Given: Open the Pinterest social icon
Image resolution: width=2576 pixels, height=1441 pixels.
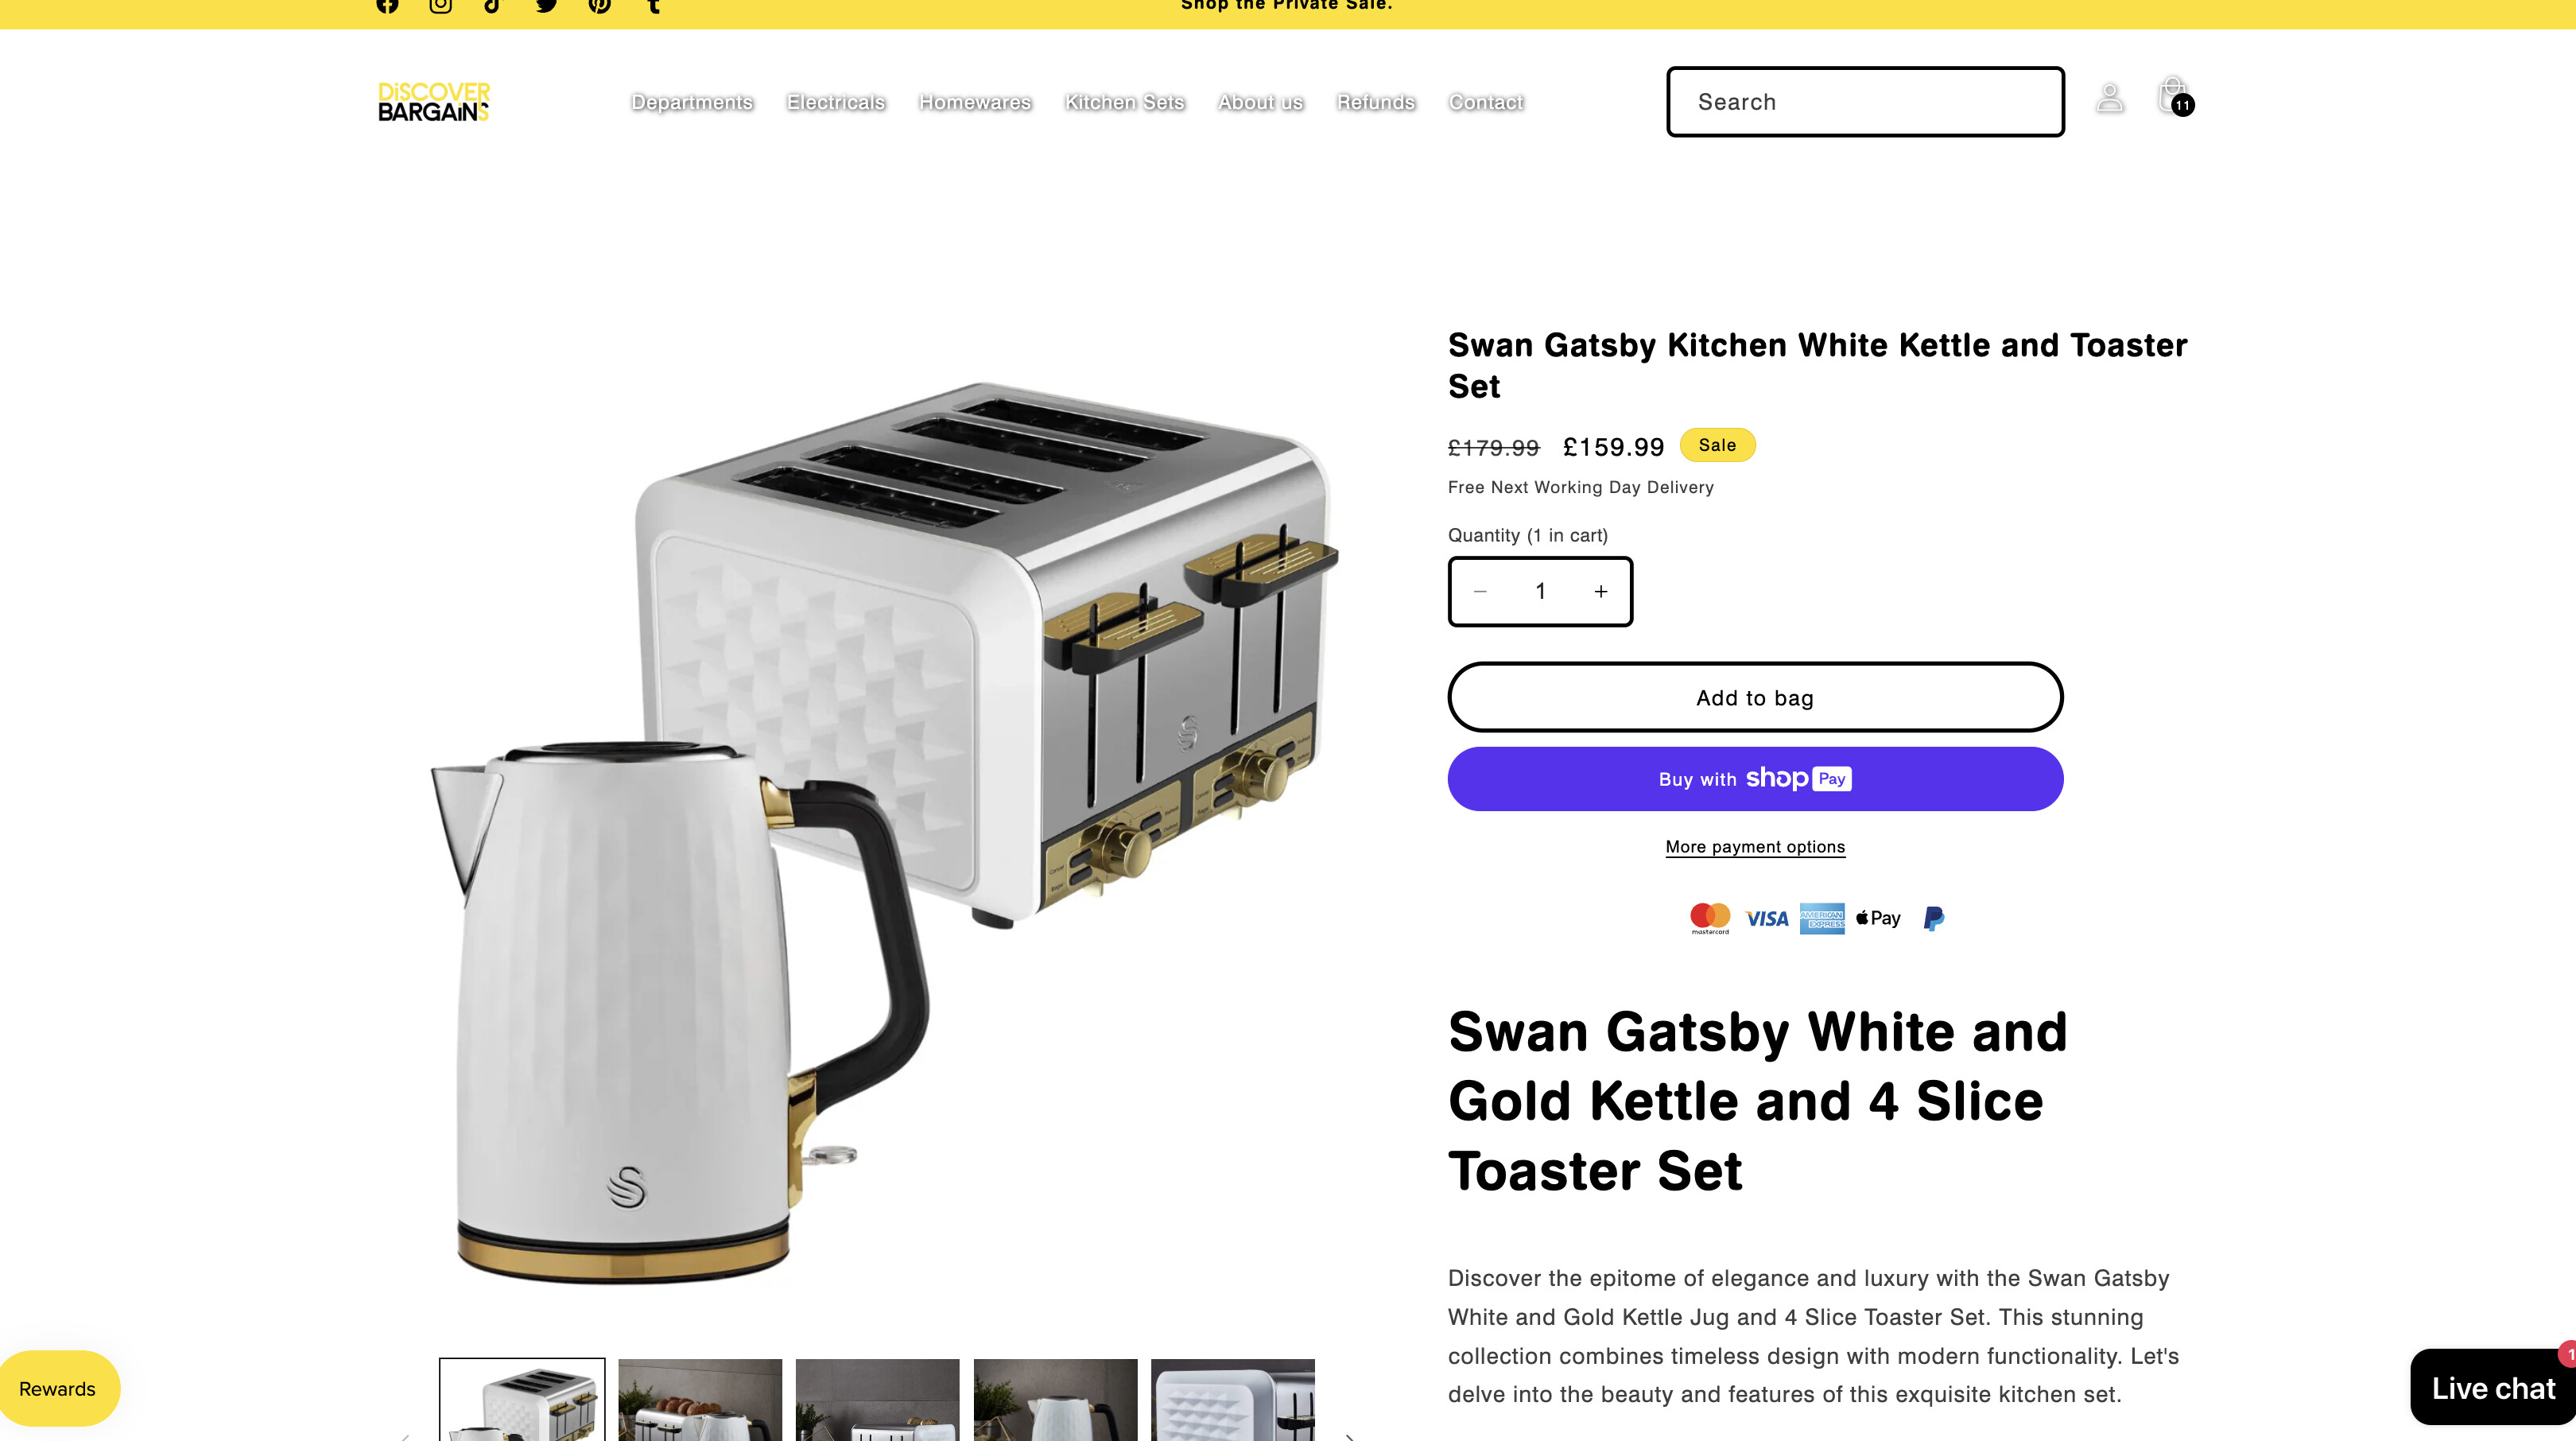Looking at the screenshot, I should (599, 6).
